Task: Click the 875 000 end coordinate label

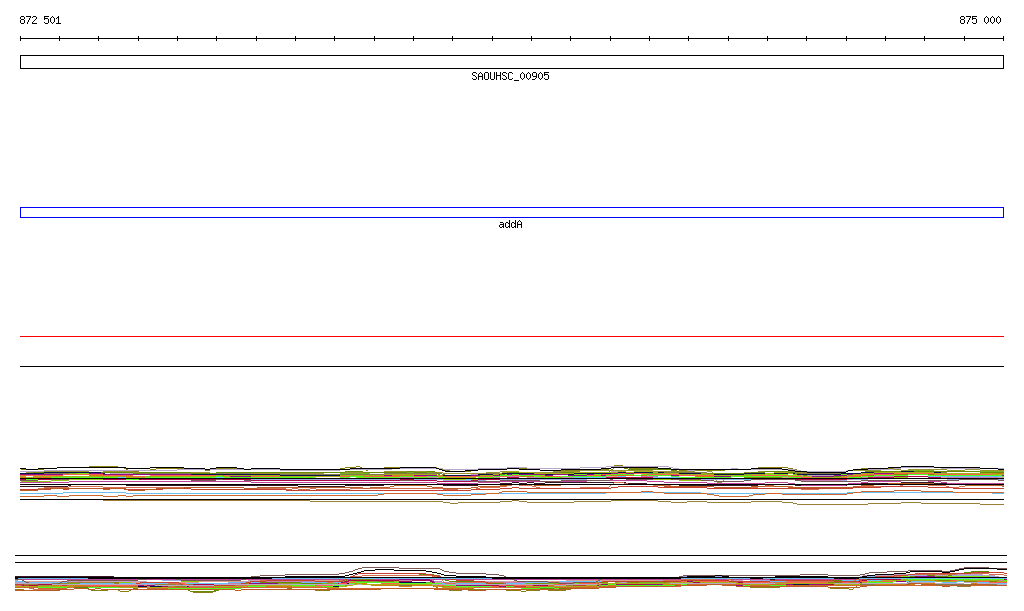Action: (979, 20)
